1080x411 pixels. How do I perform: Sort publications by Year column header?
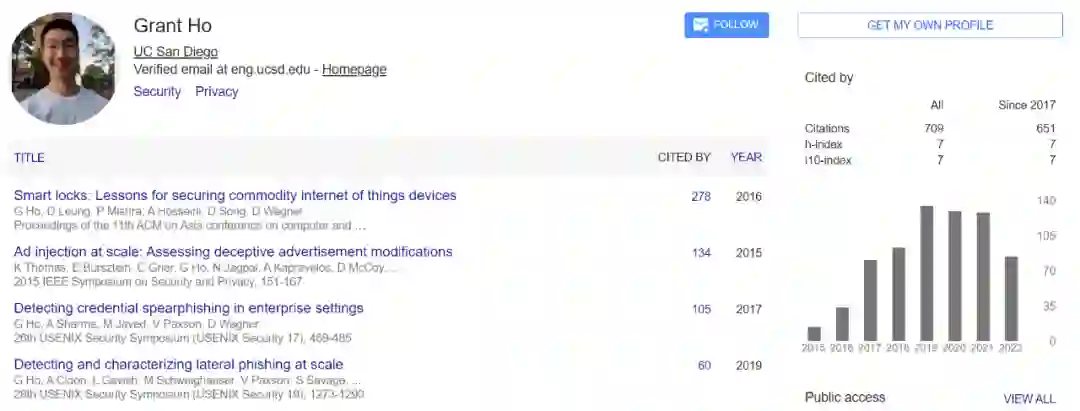tap(746, 157)
